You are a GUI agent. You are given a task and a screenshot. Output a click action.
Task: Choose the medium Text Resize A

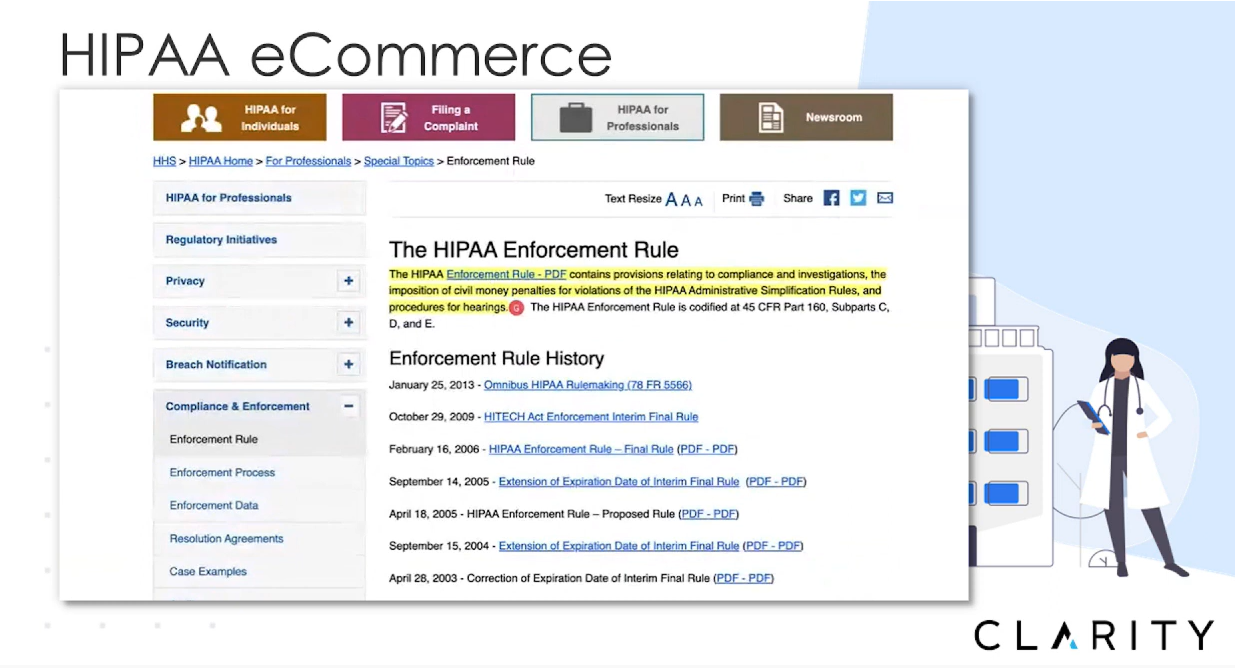(686, 200)
